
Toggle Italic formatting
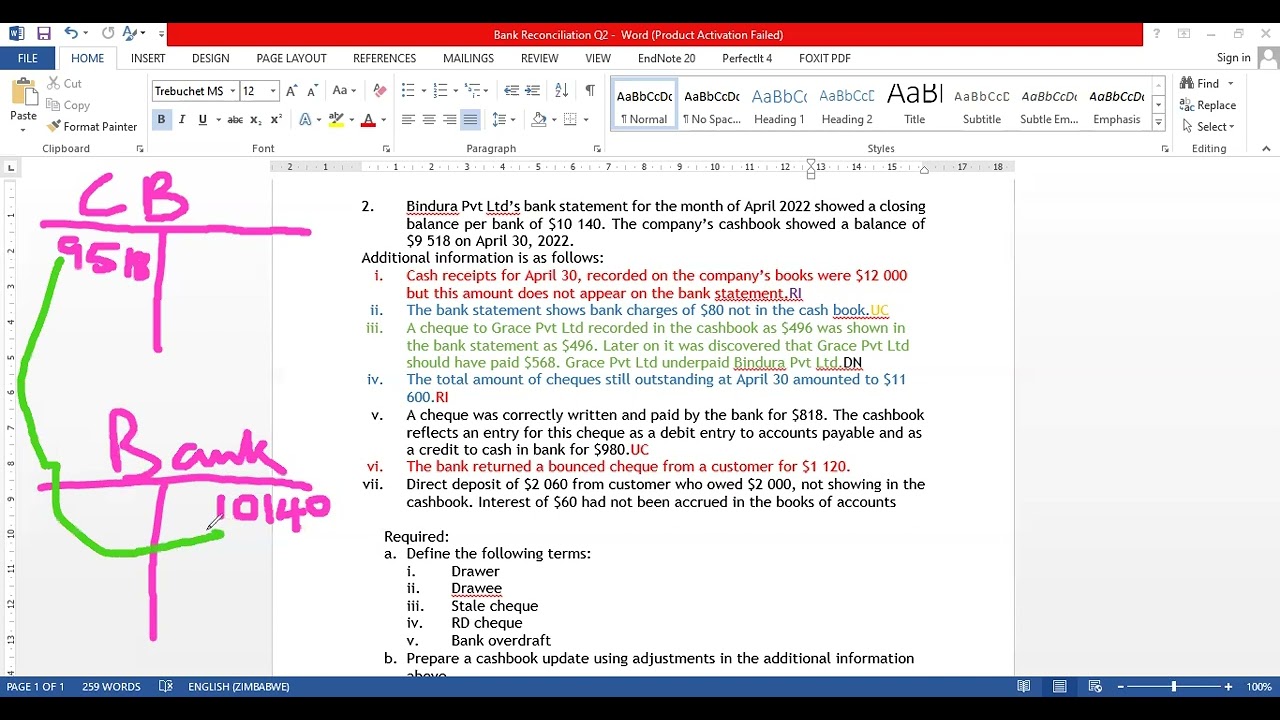tap(182, 120)
